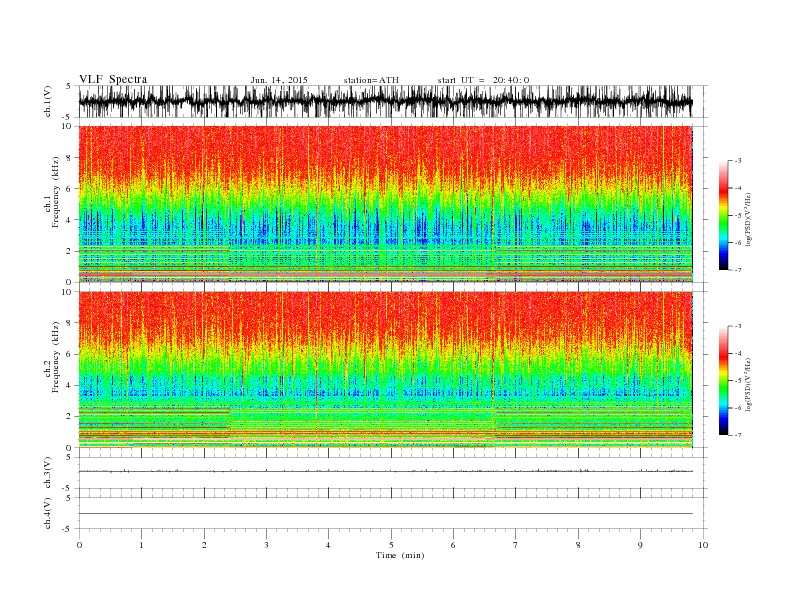Image resolution: width=792 pixels, height=612 pixels.
Task: Click time axis tick label "8"
Action: pos(578,545)
